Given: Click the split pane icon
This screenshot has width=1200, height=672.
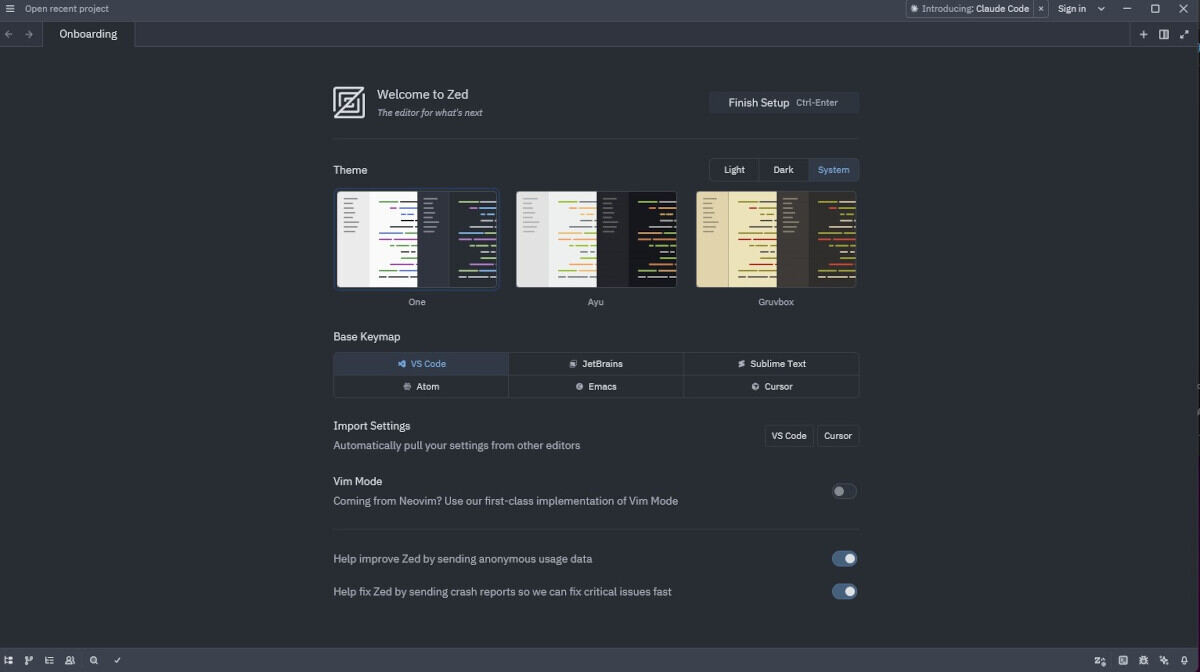Looking at the screenshot, I should pos(1164,34).
